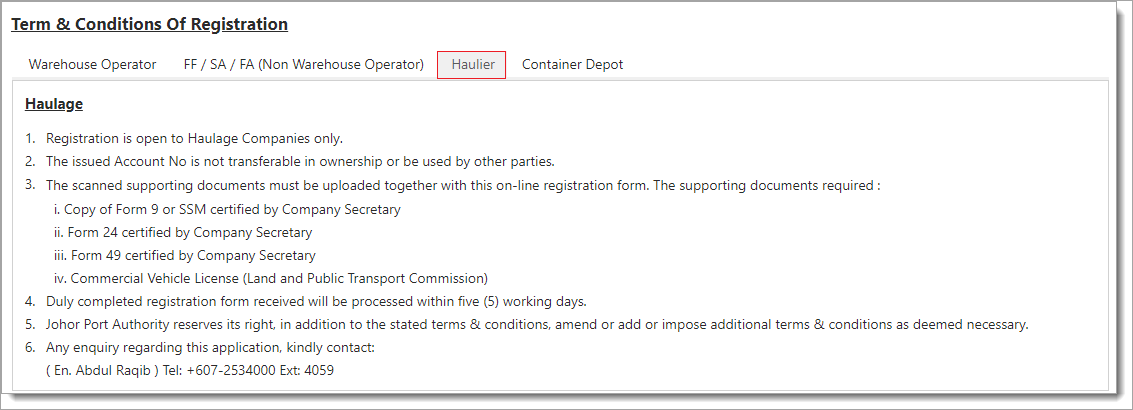Click the scanned supporting documents clause
The image size is (1133, 410).
coord(462,185)
